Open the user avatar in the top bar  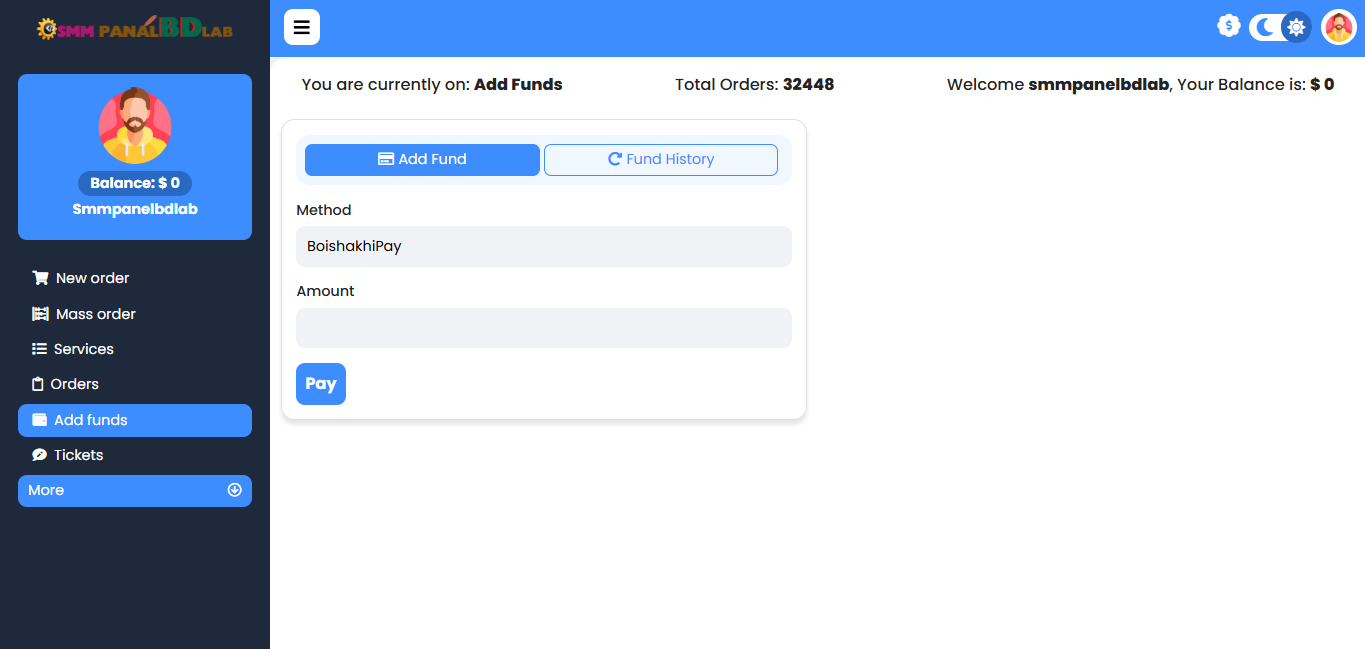pos(1338,27)
